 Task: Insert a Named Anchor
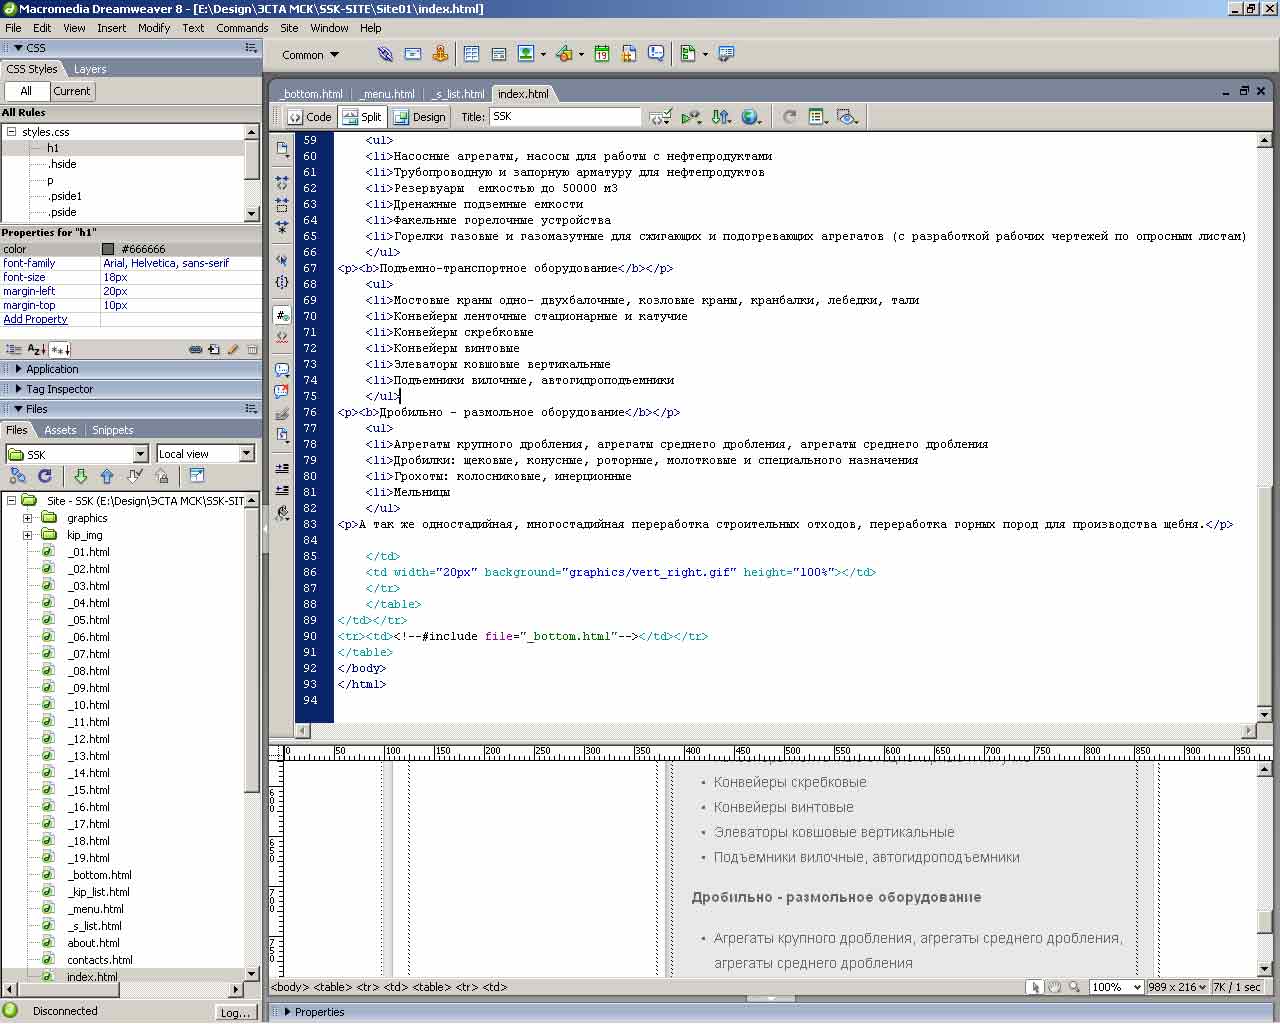[440, 54]
